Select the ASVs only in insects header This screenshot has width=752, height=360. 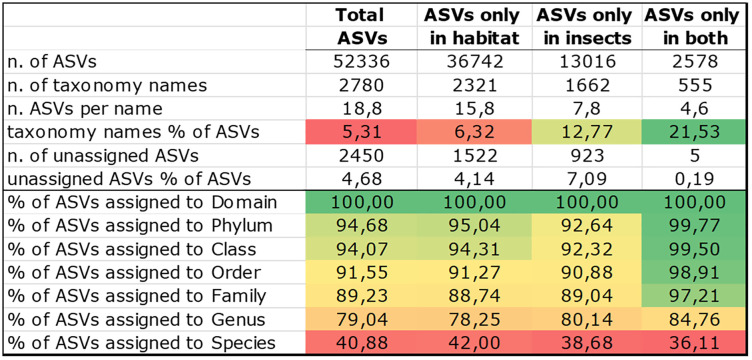587,26
